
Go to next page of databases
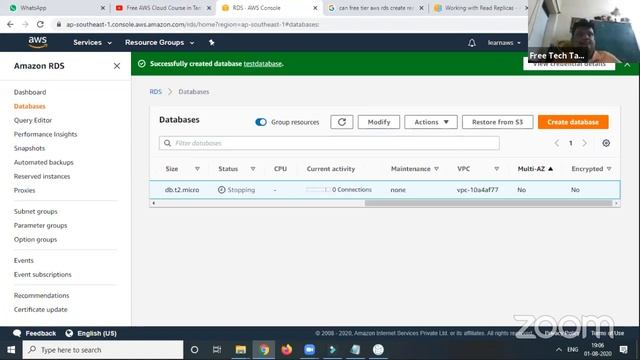[584, 143]
